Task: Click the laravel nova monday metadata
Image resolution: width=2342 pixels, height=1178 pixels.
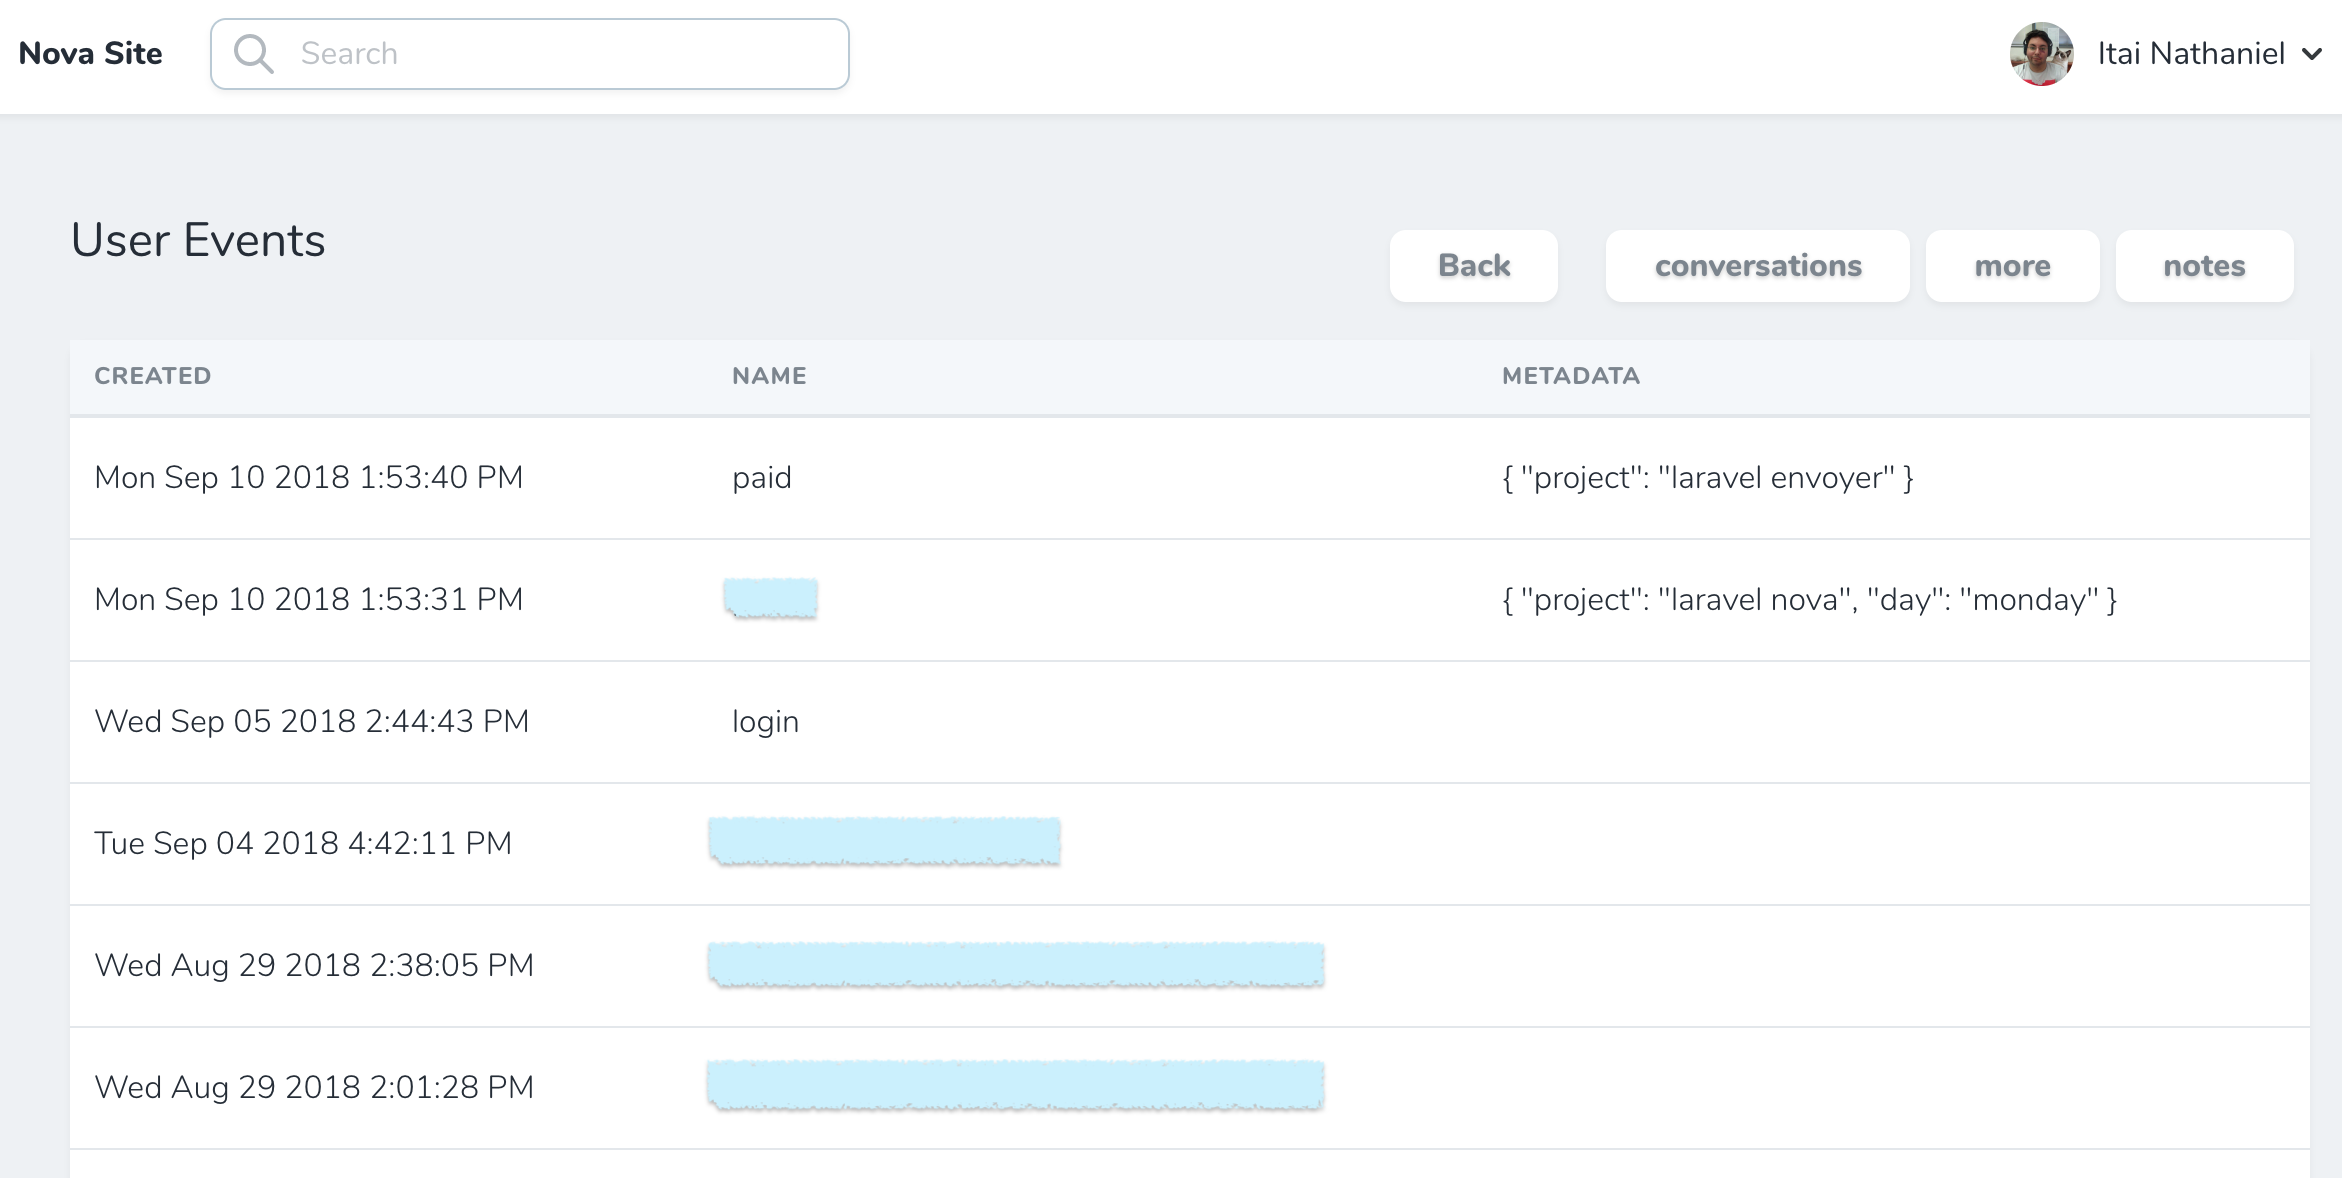Action: 1809,600
